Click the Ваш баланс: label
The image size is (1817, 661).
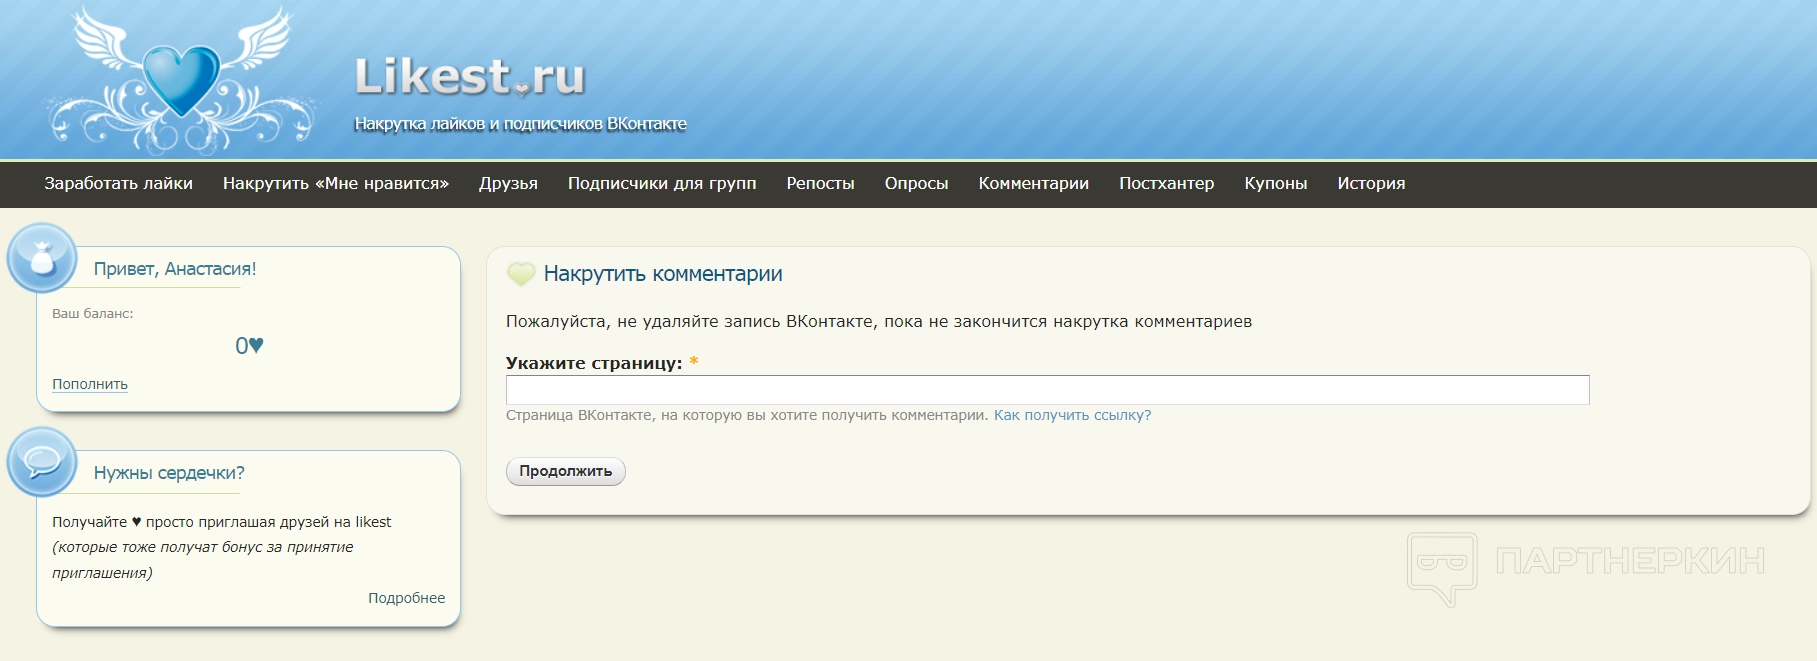(x=93, y=314)
